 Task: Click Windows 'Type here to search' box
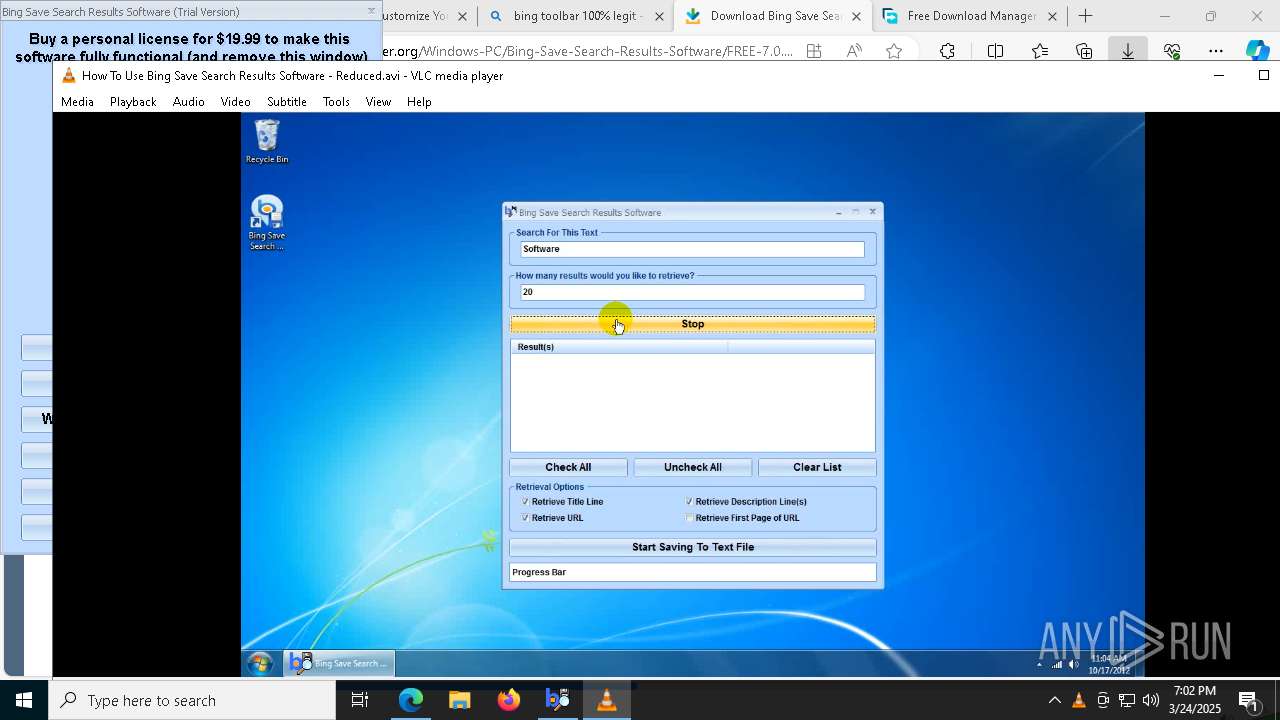[192, 700]
